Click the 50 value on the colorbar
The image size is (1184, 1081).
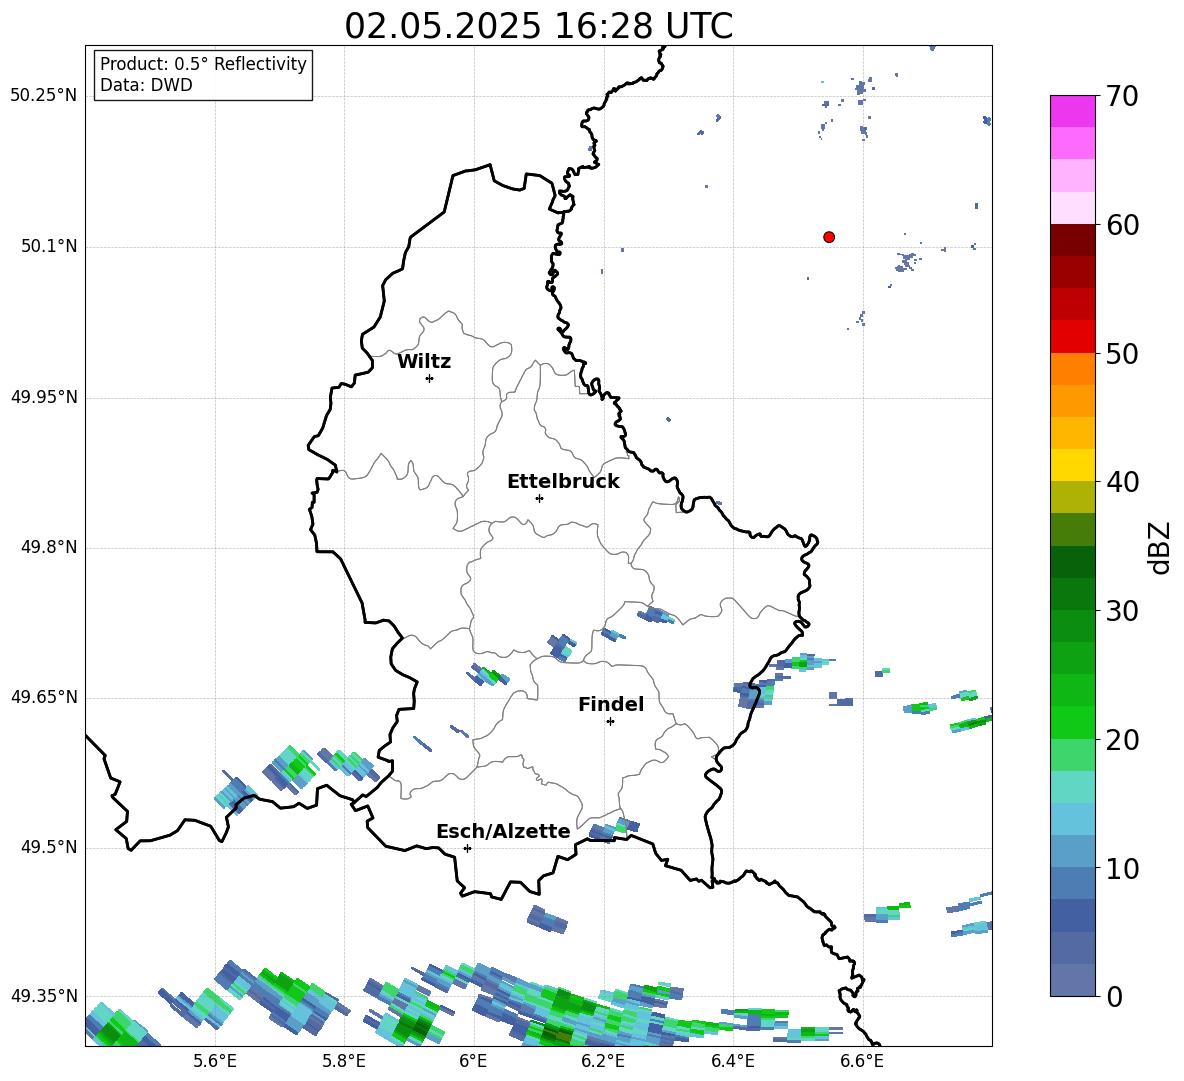tap(1122, 353)
